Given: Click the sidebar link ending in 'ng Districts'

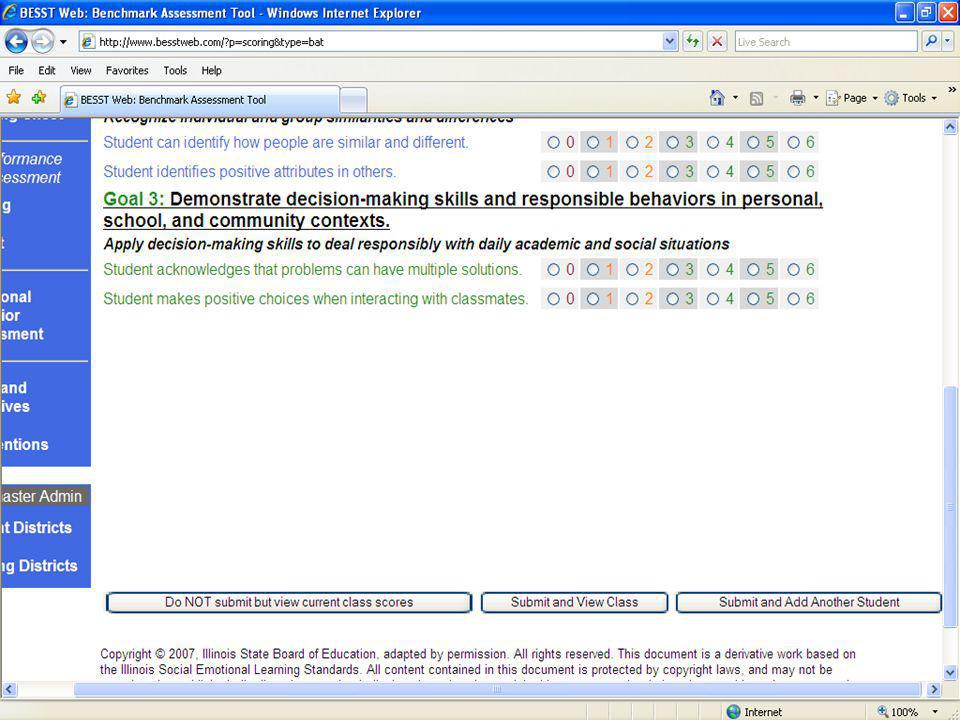Looking at the screenshot, I should (x=39, y=566).
